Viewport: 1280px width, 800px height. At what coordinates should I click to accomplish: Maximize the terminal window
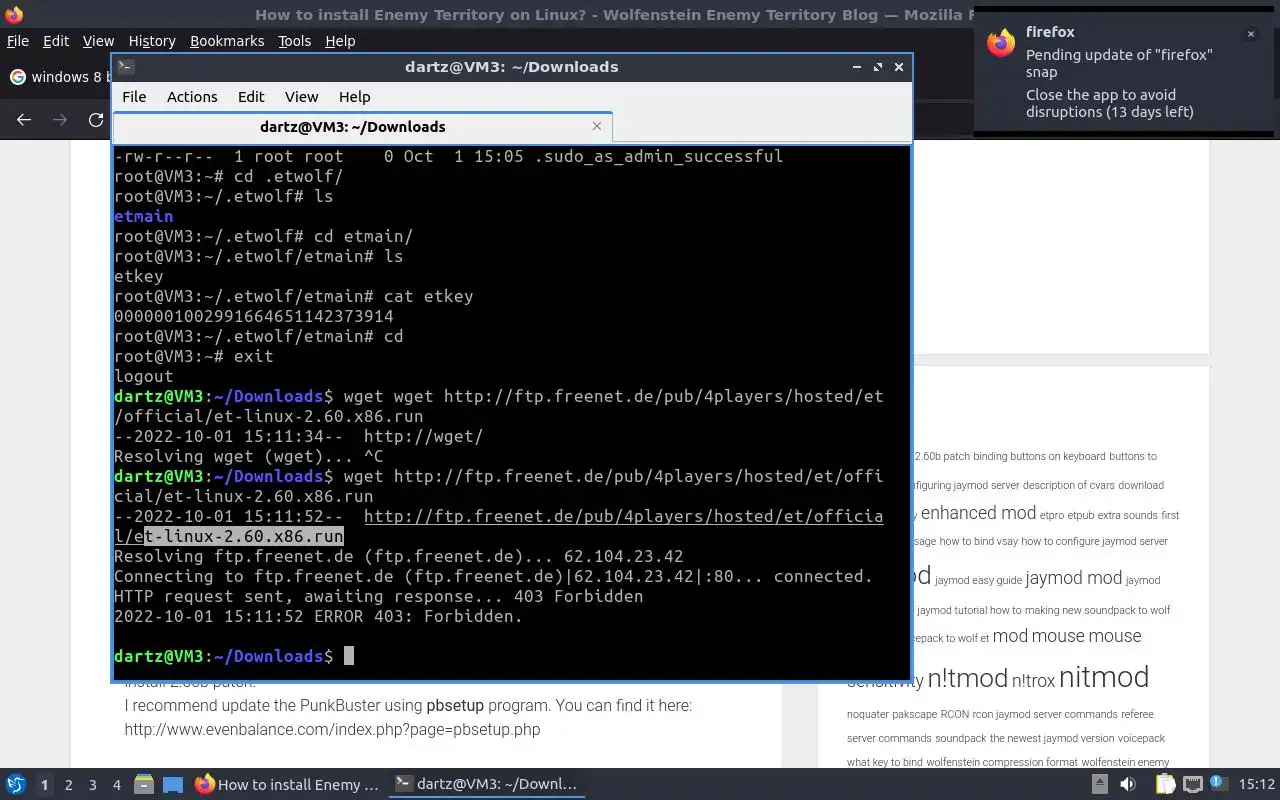[878, 67]
